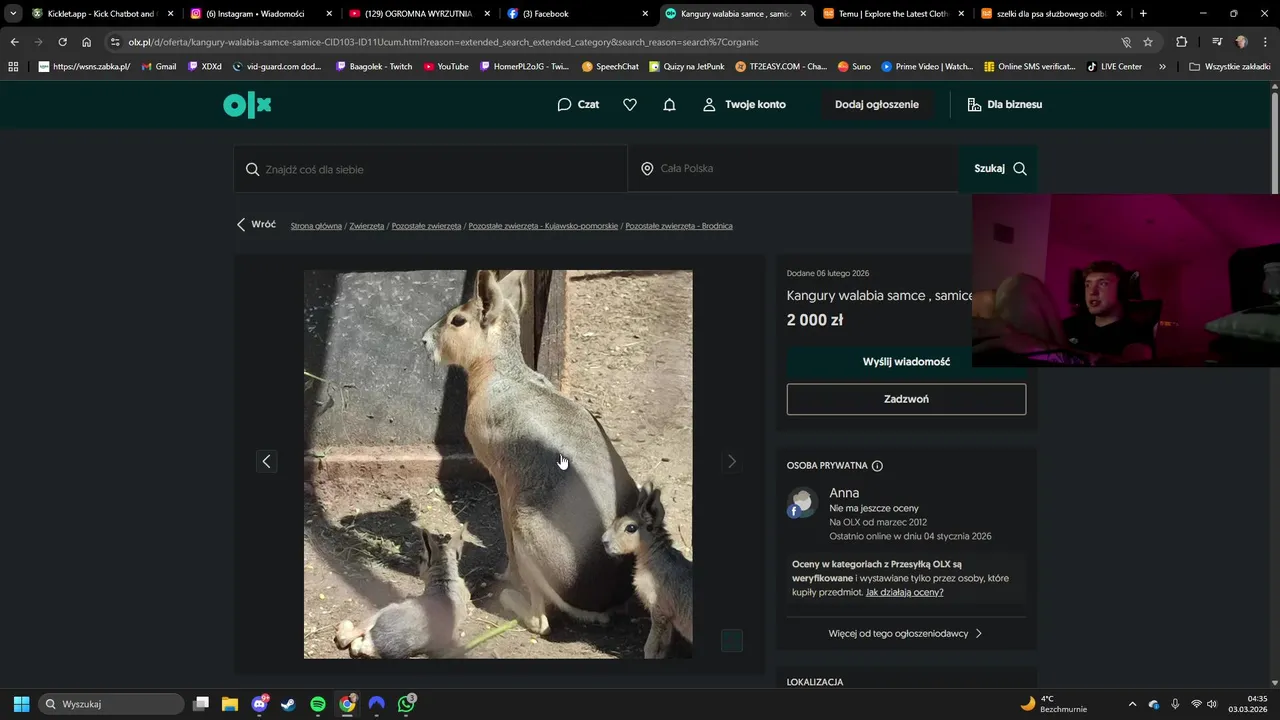The image size is (1280, 720).
Task: Switch to 'szelki dla psa służbowego' tab
Action: (x=1052, y=14)
